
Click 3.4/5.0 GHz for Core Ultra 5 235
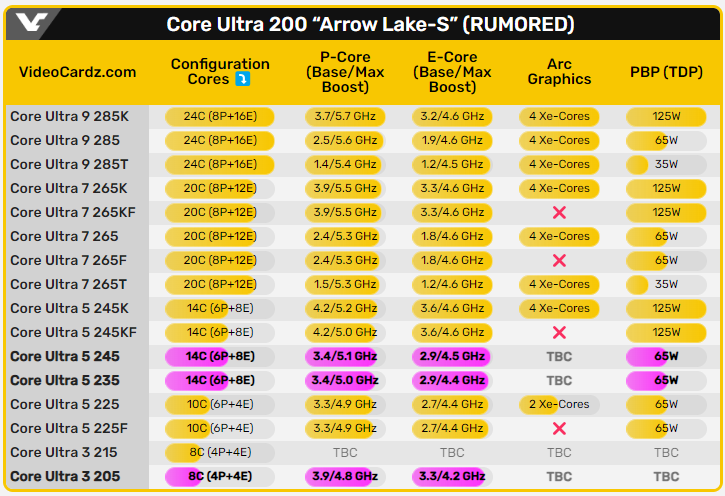[345, 380]
